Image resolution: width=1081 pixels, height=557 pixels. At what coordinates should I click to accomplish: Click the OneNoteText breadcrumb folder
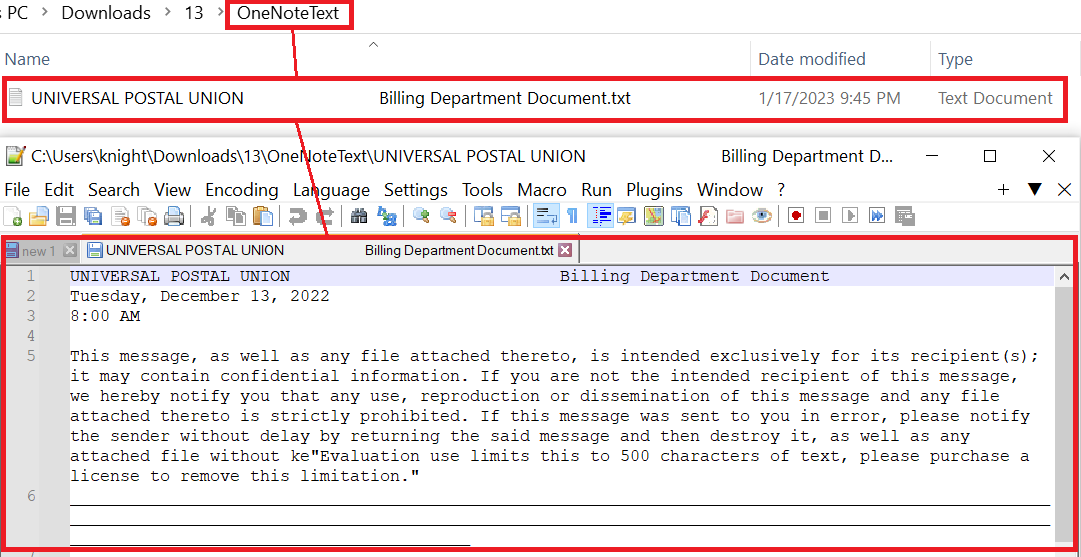click(x=289, y=14)
